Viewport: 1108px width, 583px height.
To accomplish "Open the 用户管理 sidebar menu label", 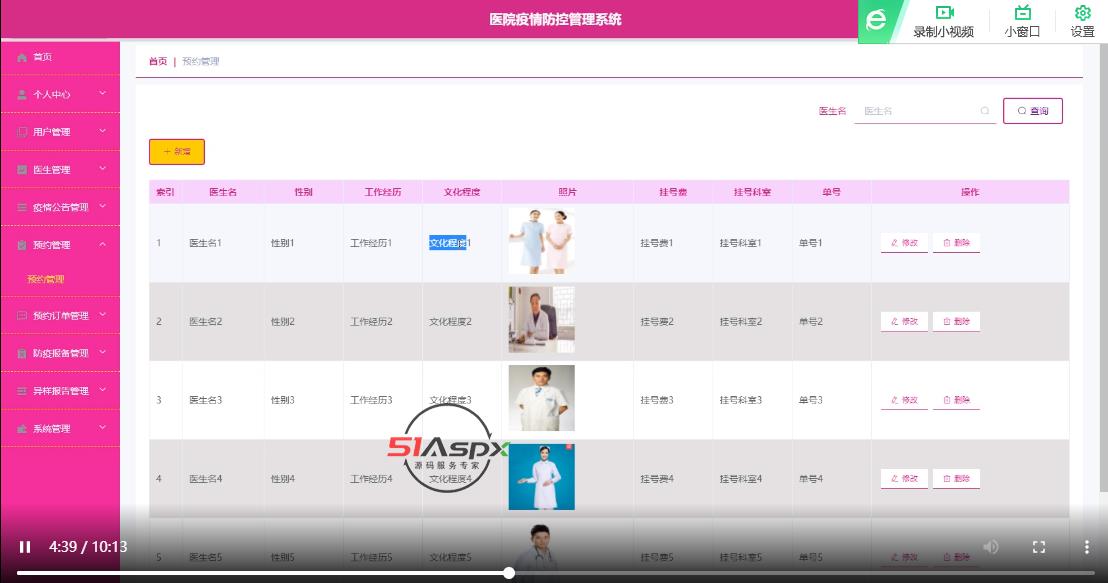I will [x=52, y=132].
